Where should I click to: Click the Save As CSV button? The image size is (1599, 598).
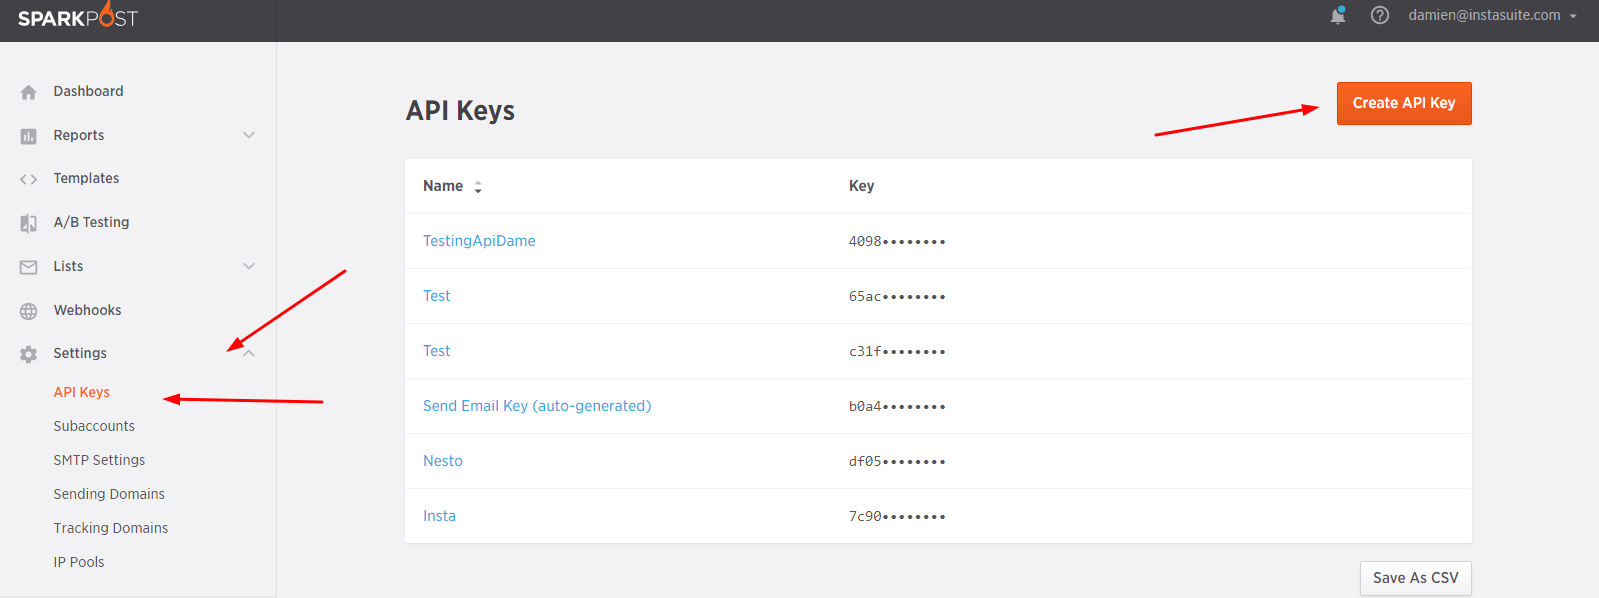(1416, 578)
